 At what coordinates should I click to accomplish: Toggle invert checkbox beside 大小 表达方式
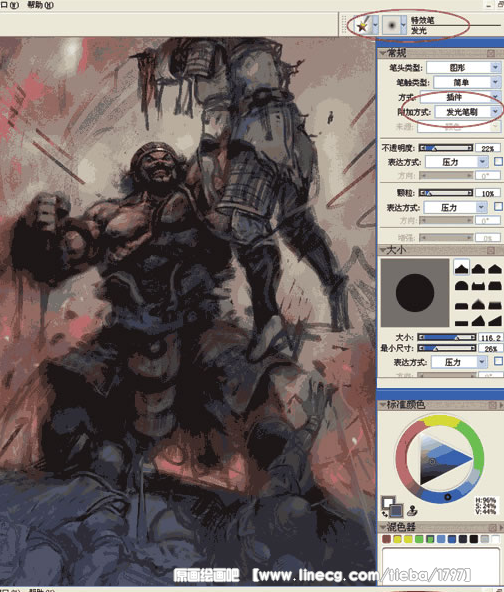[x=498, y=361]
